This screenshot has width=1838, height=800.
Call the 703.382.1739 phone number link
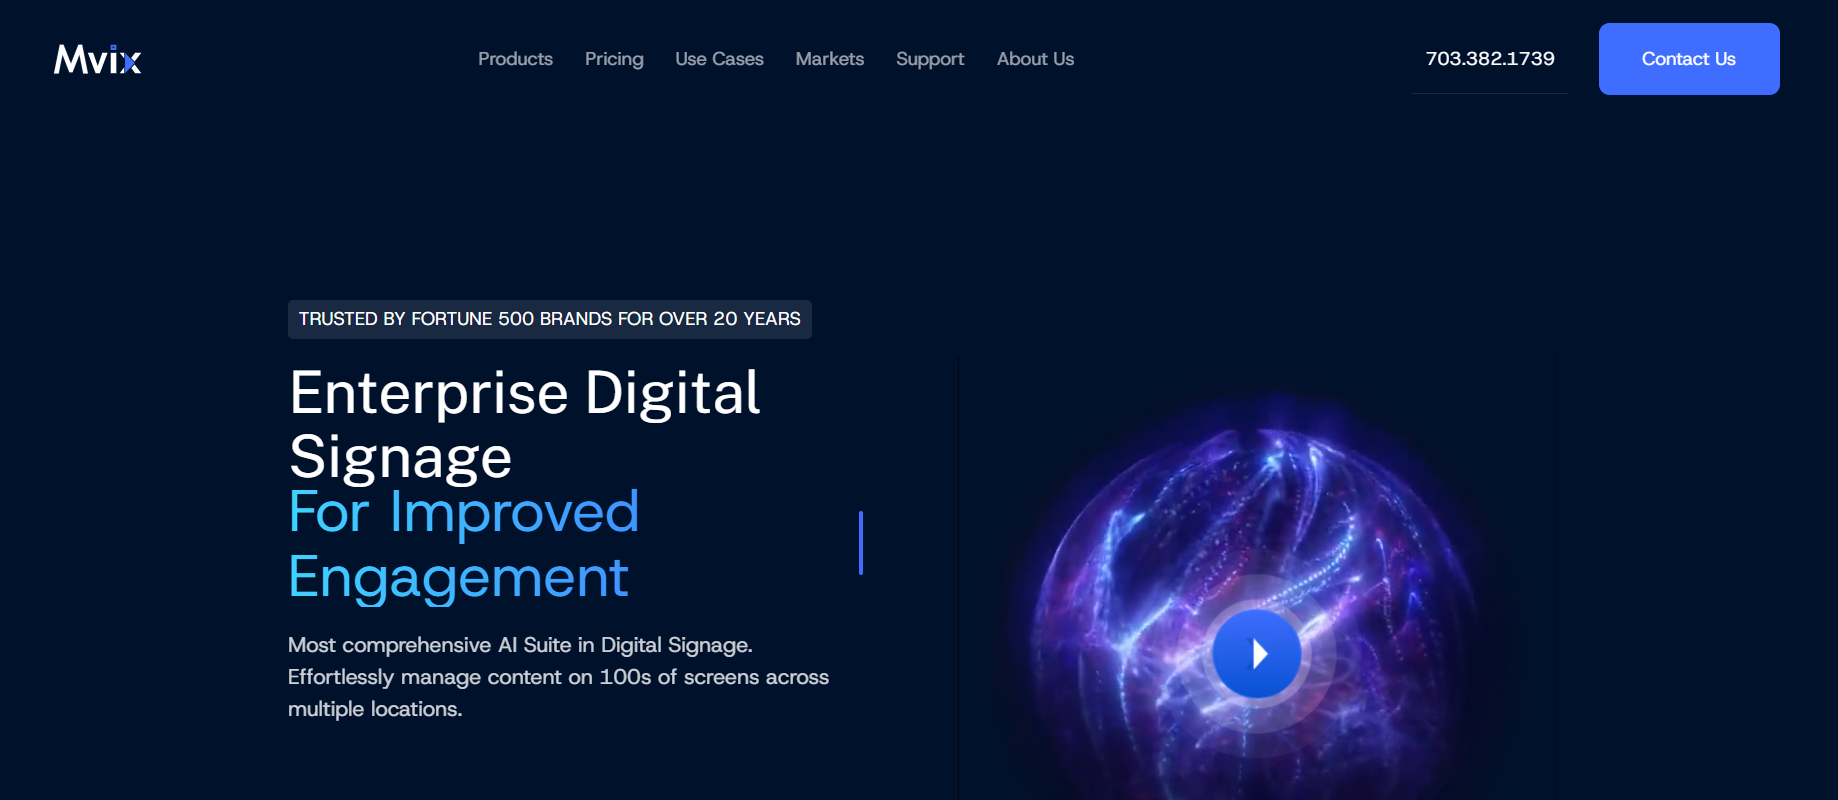[x=1490, y=58]
